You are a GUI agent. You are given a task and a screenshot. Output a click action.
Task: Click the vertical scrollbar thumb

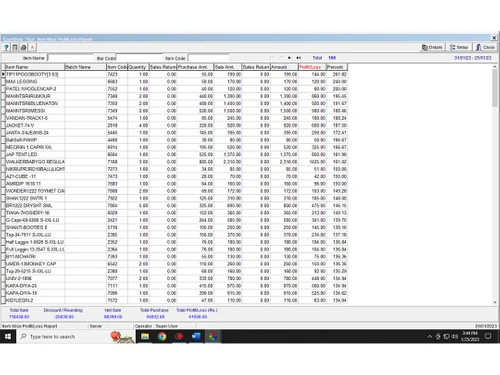[x=495, y=88]
